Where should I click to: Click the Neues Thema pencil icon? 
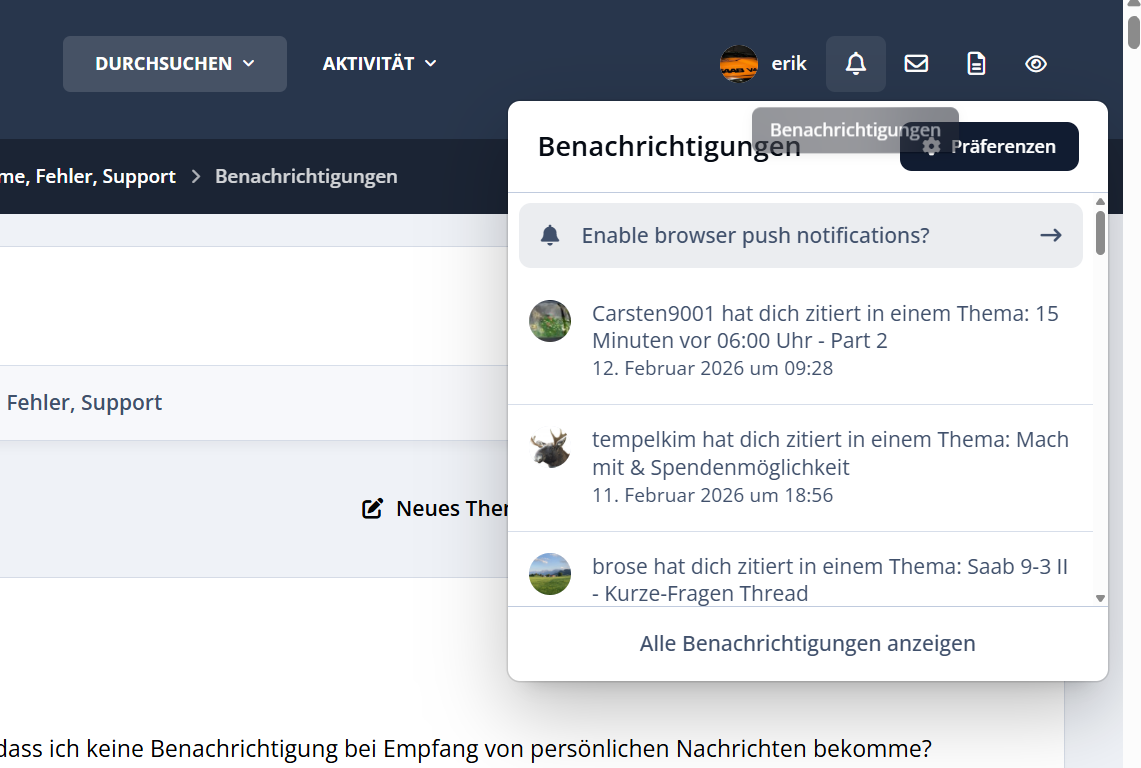point(372,509)
